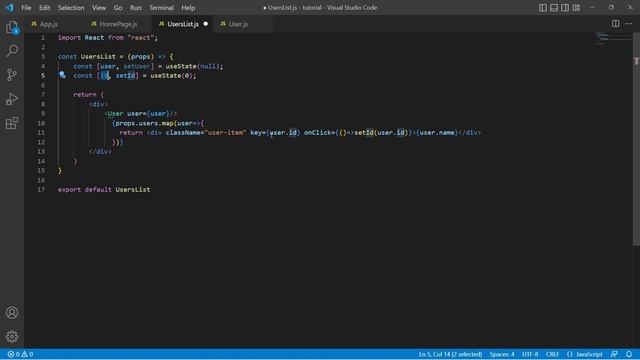
Task: Open the notifications bell in status bar
Action: click(629, 354)
